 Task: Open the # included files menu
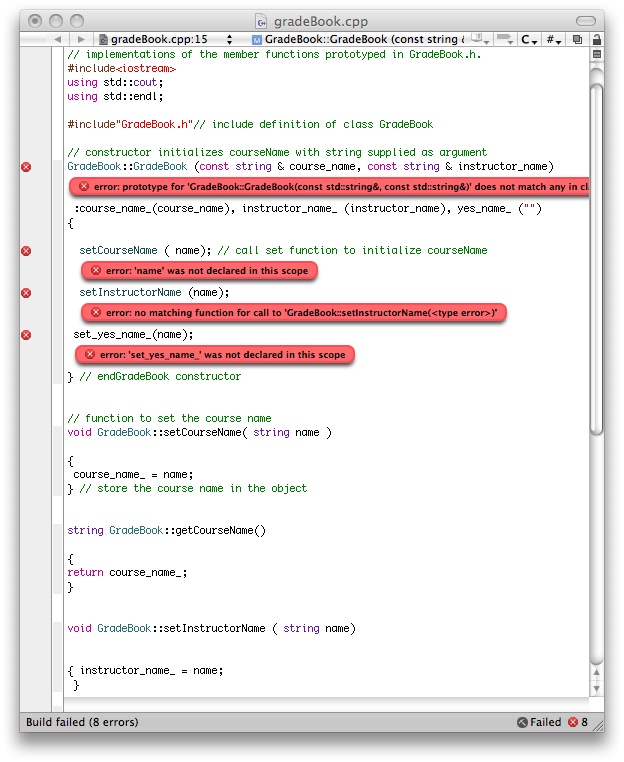(x=554, y=39)
